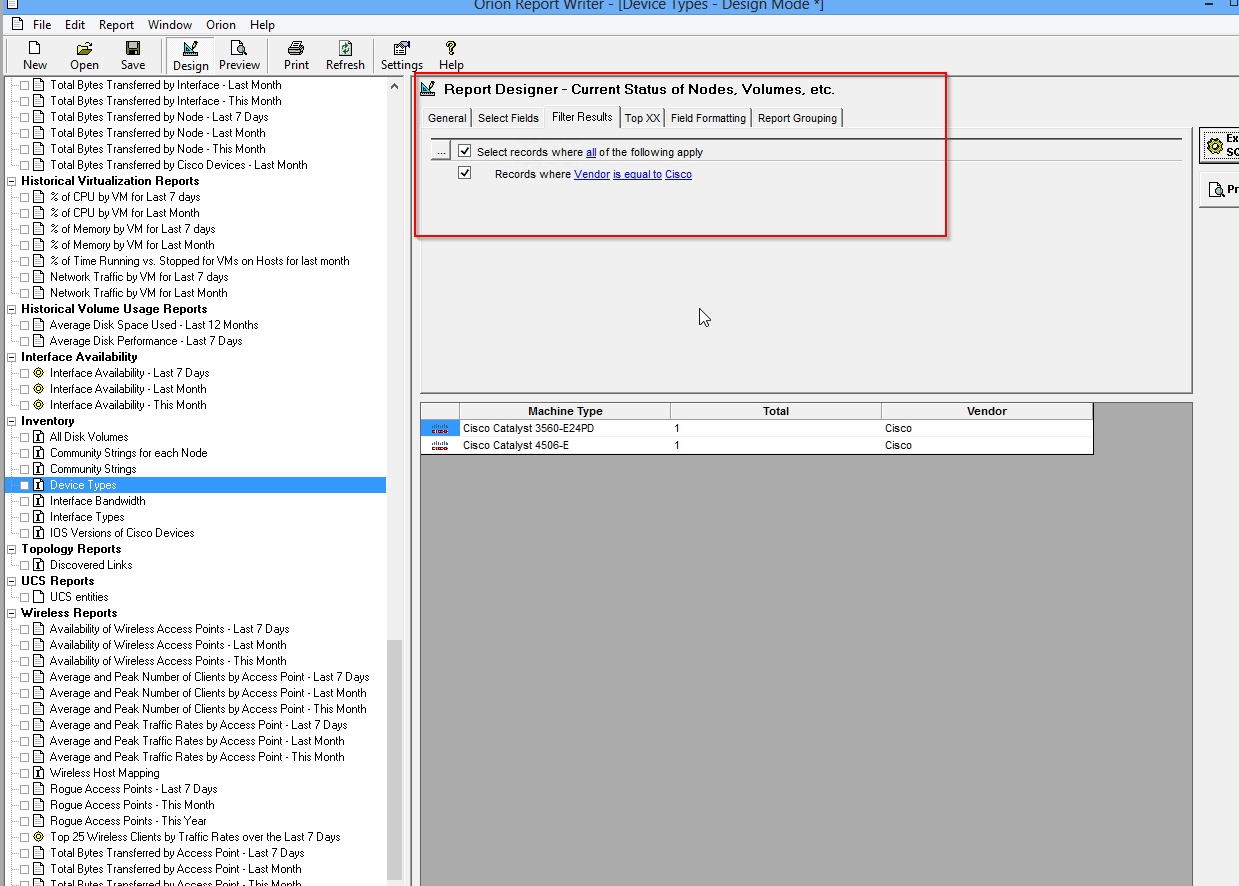Click the Vendor column header in results table

tap(987, 411)
